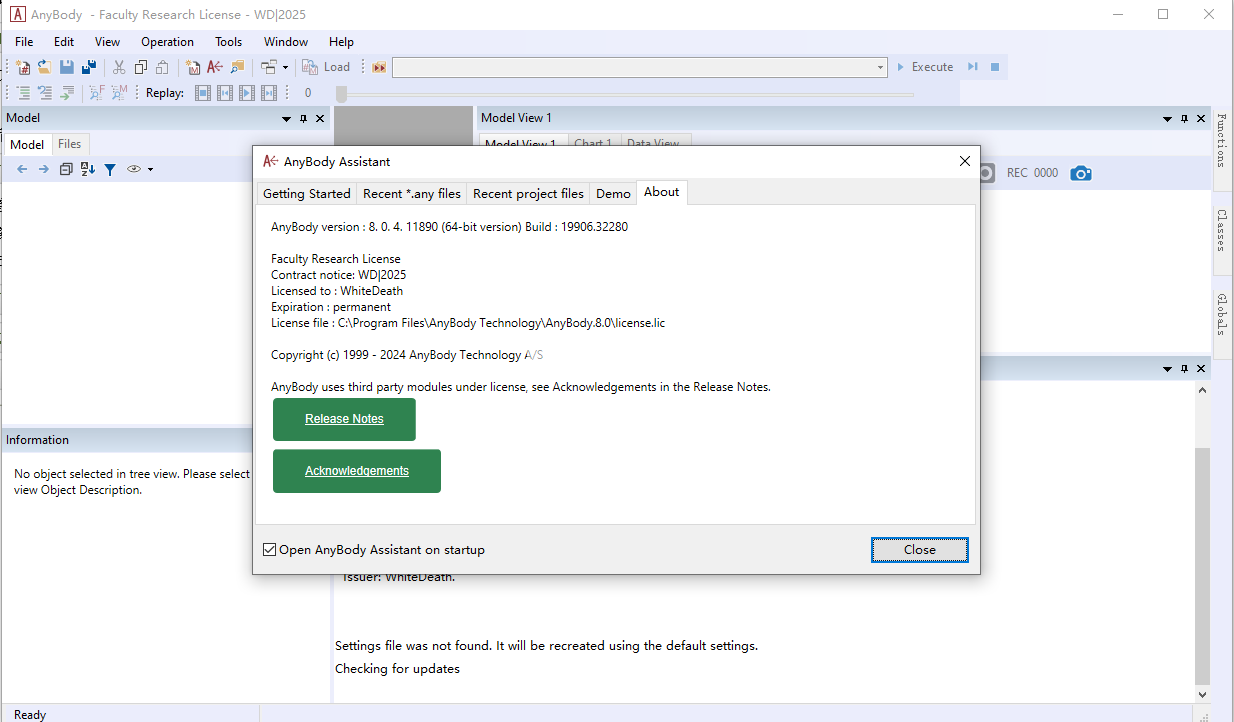Open the File menu

pyautogui.click(x=24, y=42)
